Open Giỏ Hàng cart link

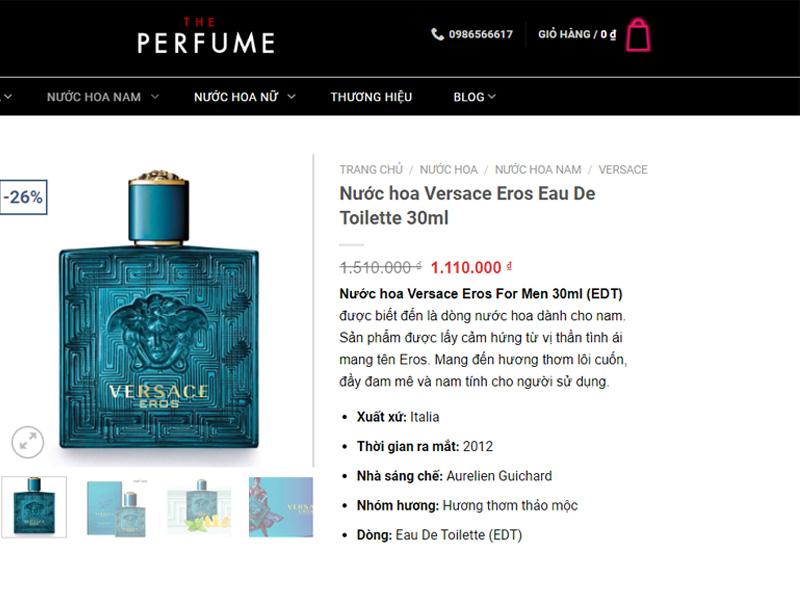(577, 34)
